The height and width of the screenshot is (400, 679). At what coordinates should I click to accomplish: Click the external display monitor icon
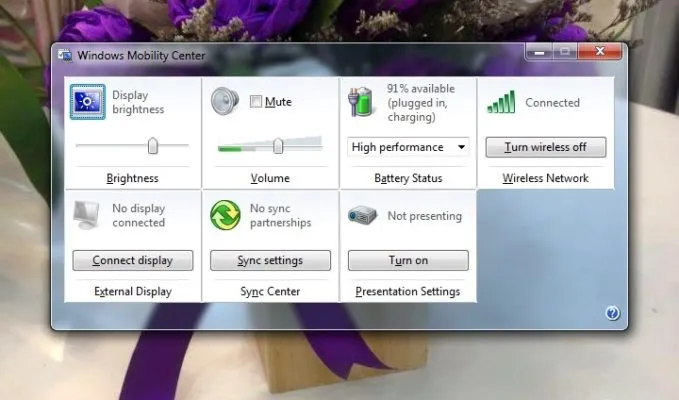tap(86, 215)
